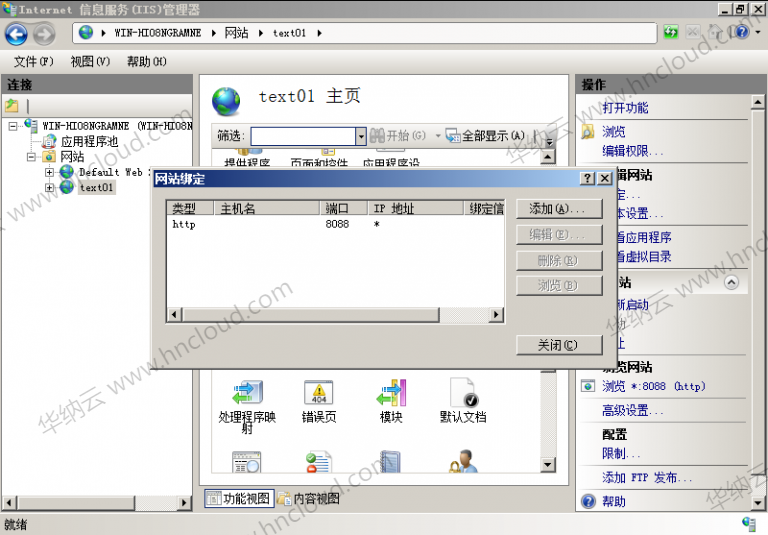Image resolution: width=768 pixels, height=535 pixels.
Task: Open address bar arrow after WIN-HIO8NGRAMNE
Action: click(214, 33)
